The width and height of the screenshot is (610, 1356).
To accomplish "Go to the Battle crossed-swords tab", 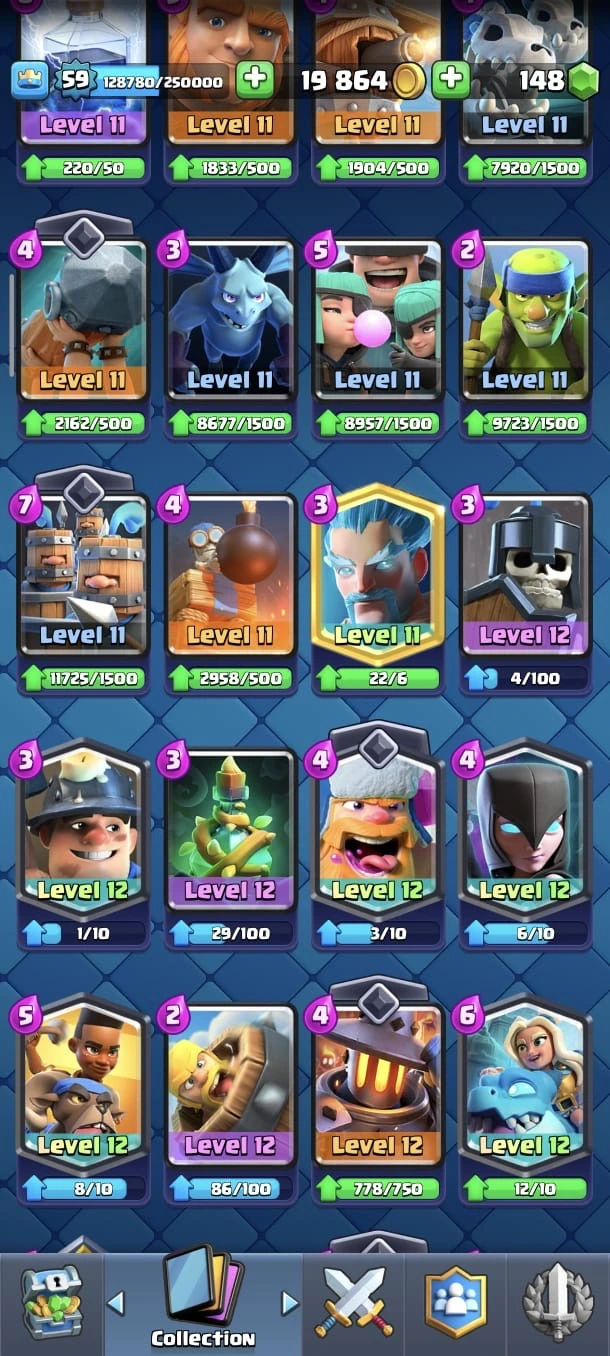I will 354,1302.
